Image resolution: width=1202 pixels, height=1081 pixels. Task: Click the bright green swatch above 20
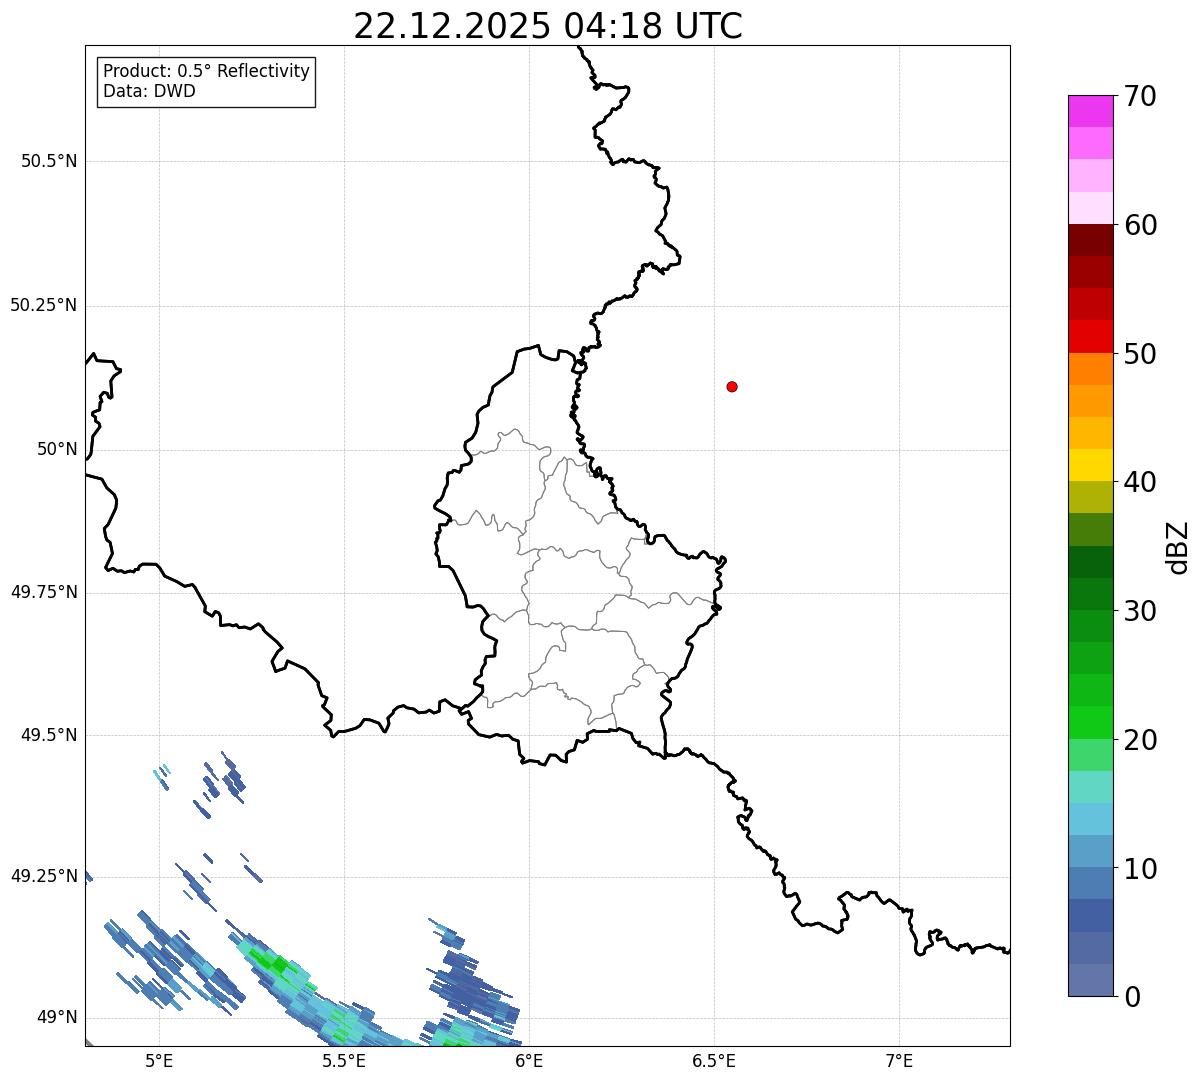[x=1090, y=723]
